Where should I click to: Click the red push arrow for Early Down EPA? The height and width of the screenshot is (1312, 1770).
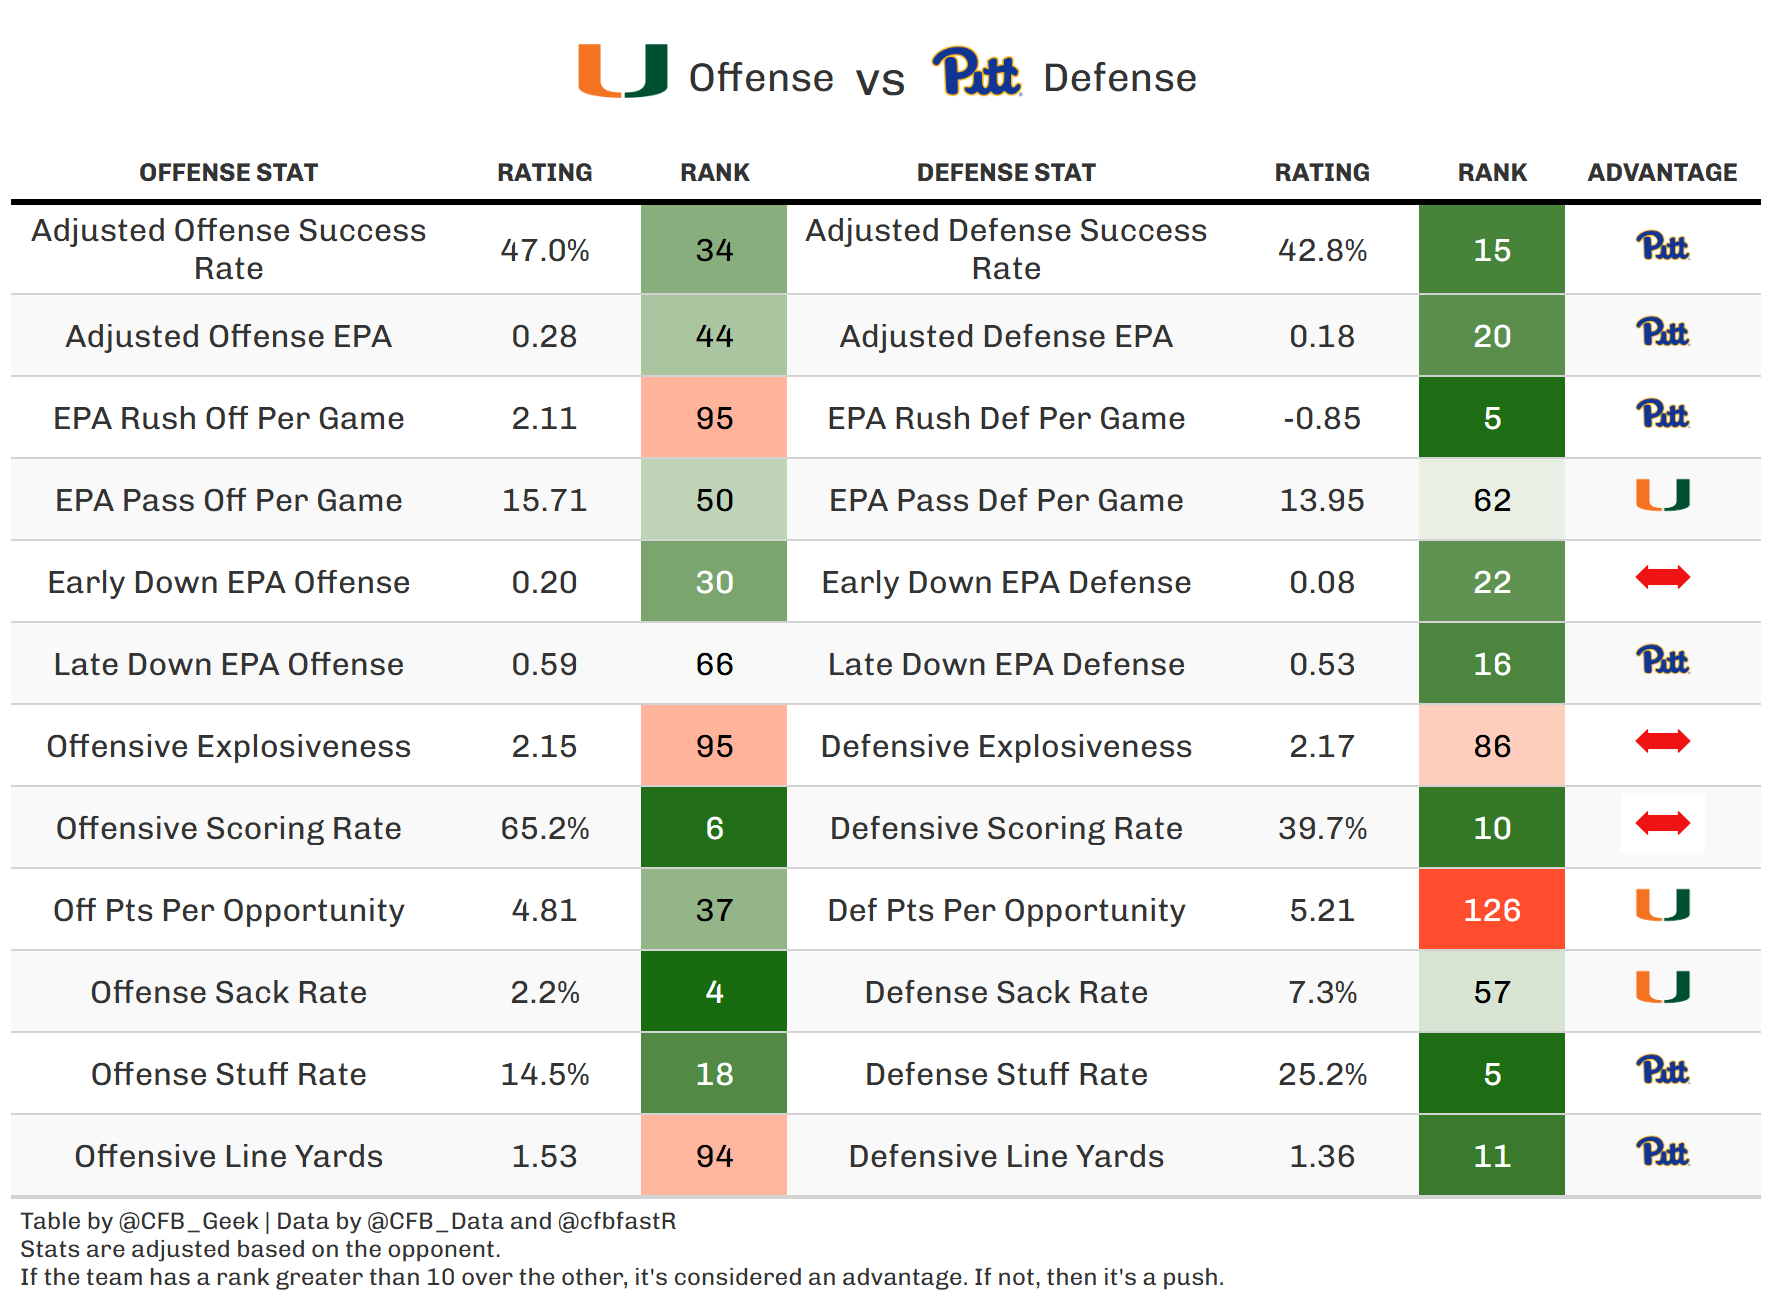point(1662,577)
